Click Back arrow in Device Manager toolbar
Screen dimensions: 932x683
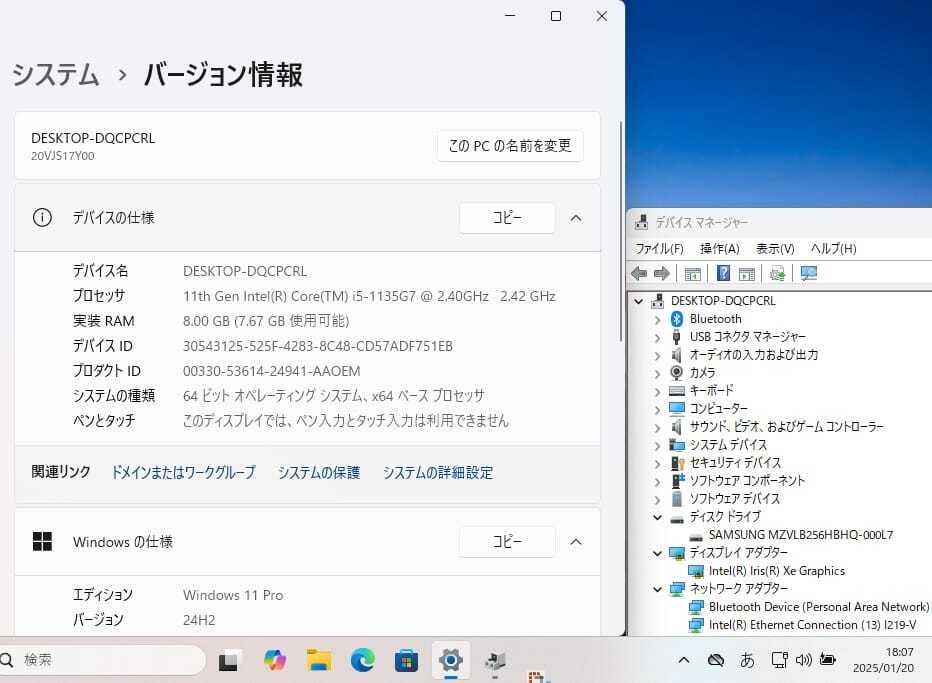(x=640, y=273)
